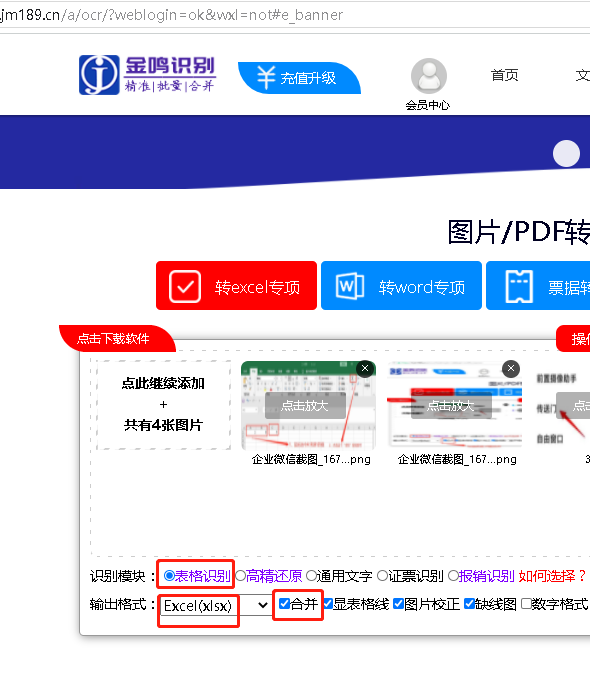Screen dimensions: 590x682
Task: Click 点此继续添加 to add more images
Action: pos(163,405)
